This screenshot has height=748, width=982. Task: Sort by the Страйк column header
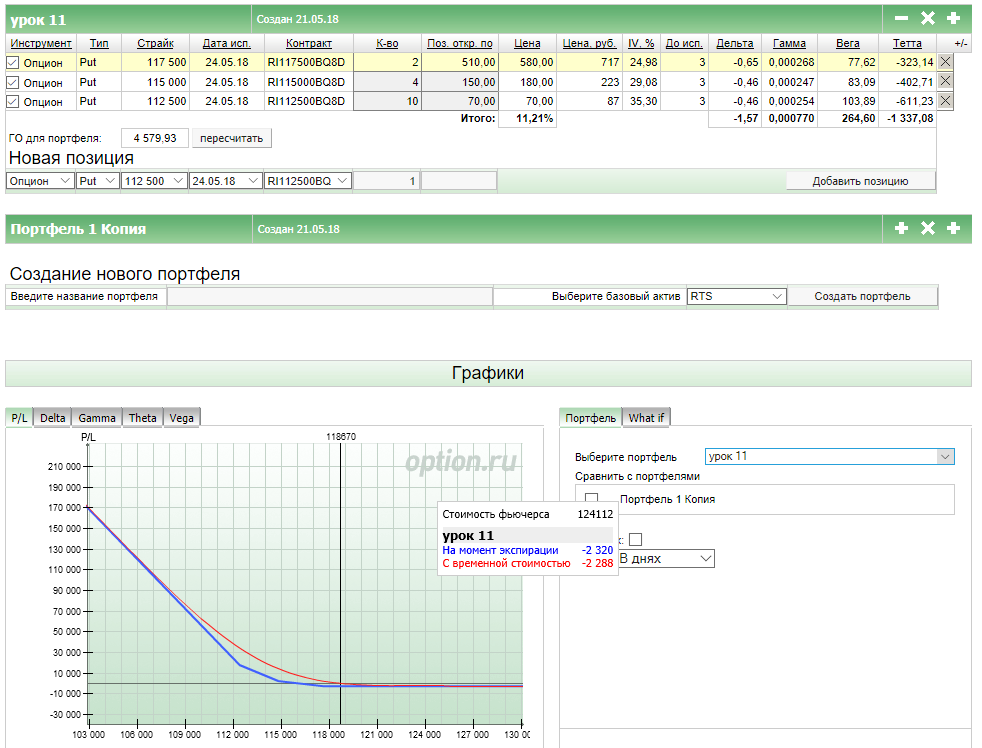point(155,44)
